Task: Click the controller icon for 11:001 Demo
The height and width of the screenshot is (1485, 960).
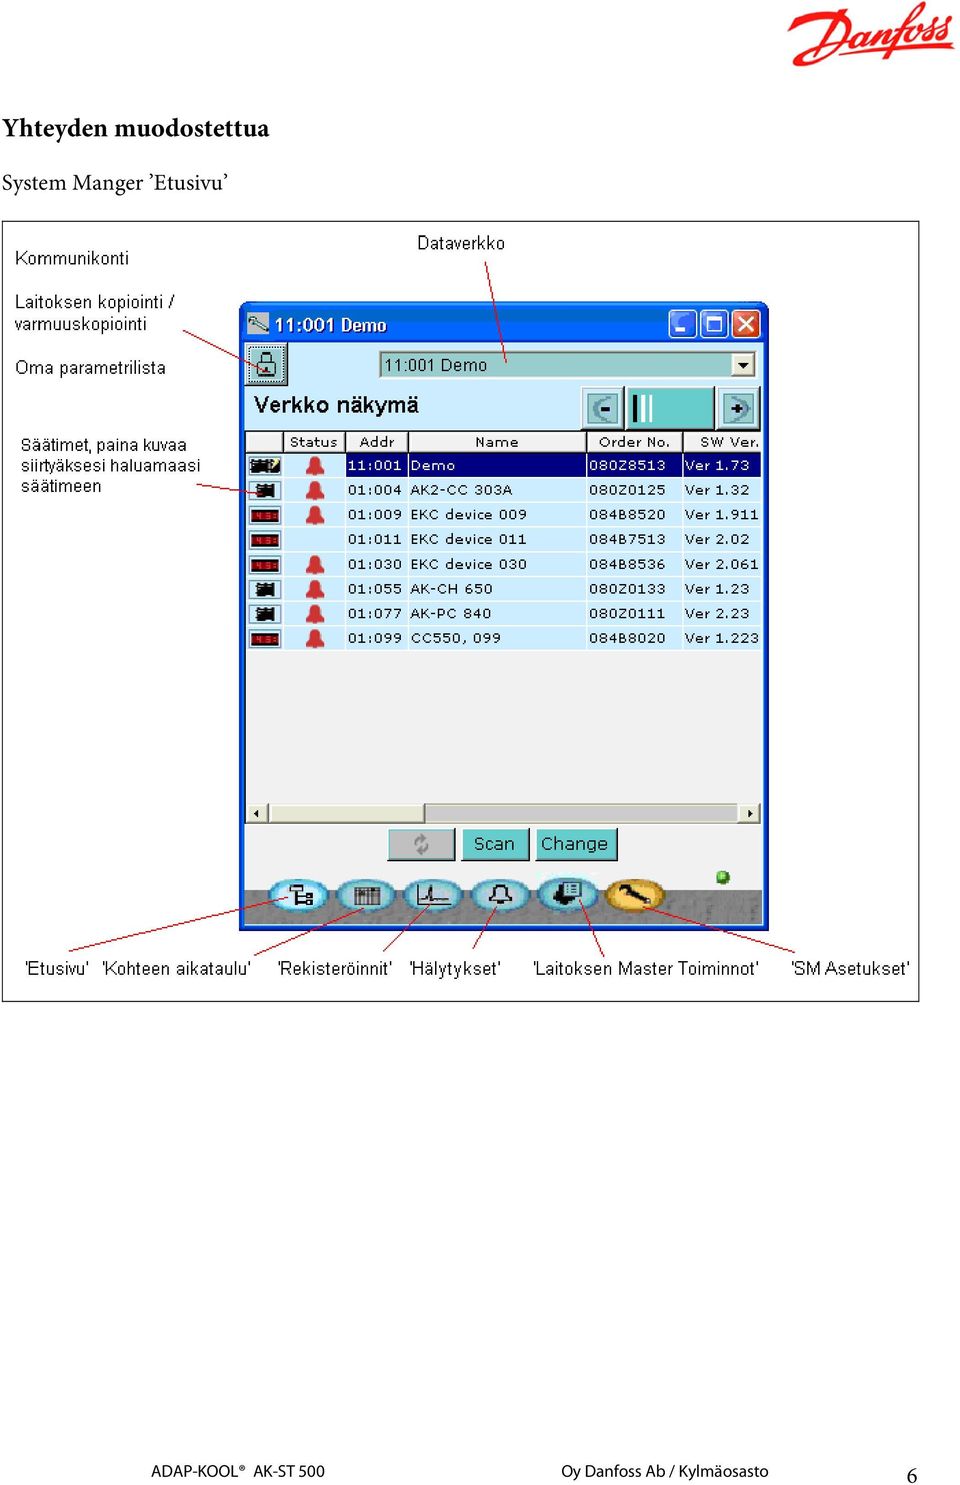Action: (x=265, y=466)
